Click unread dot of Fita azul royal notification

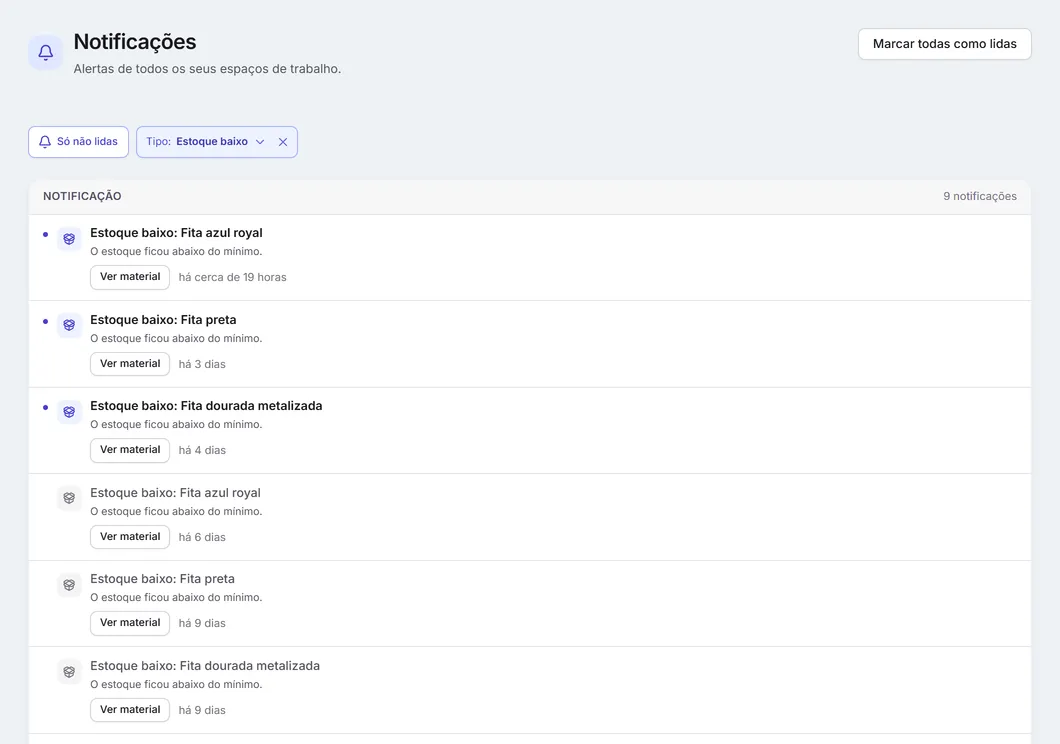click(x=45, y=234)
